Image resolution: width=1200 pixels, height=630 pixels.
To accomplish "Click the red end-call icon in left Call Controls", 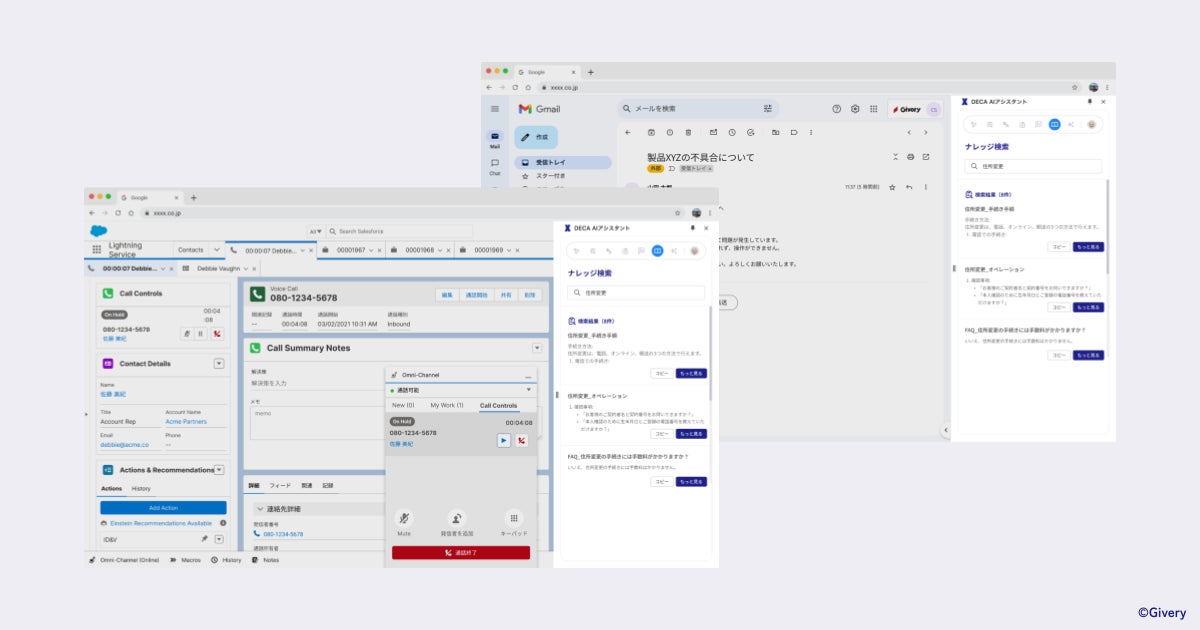I will pos(217,334).
